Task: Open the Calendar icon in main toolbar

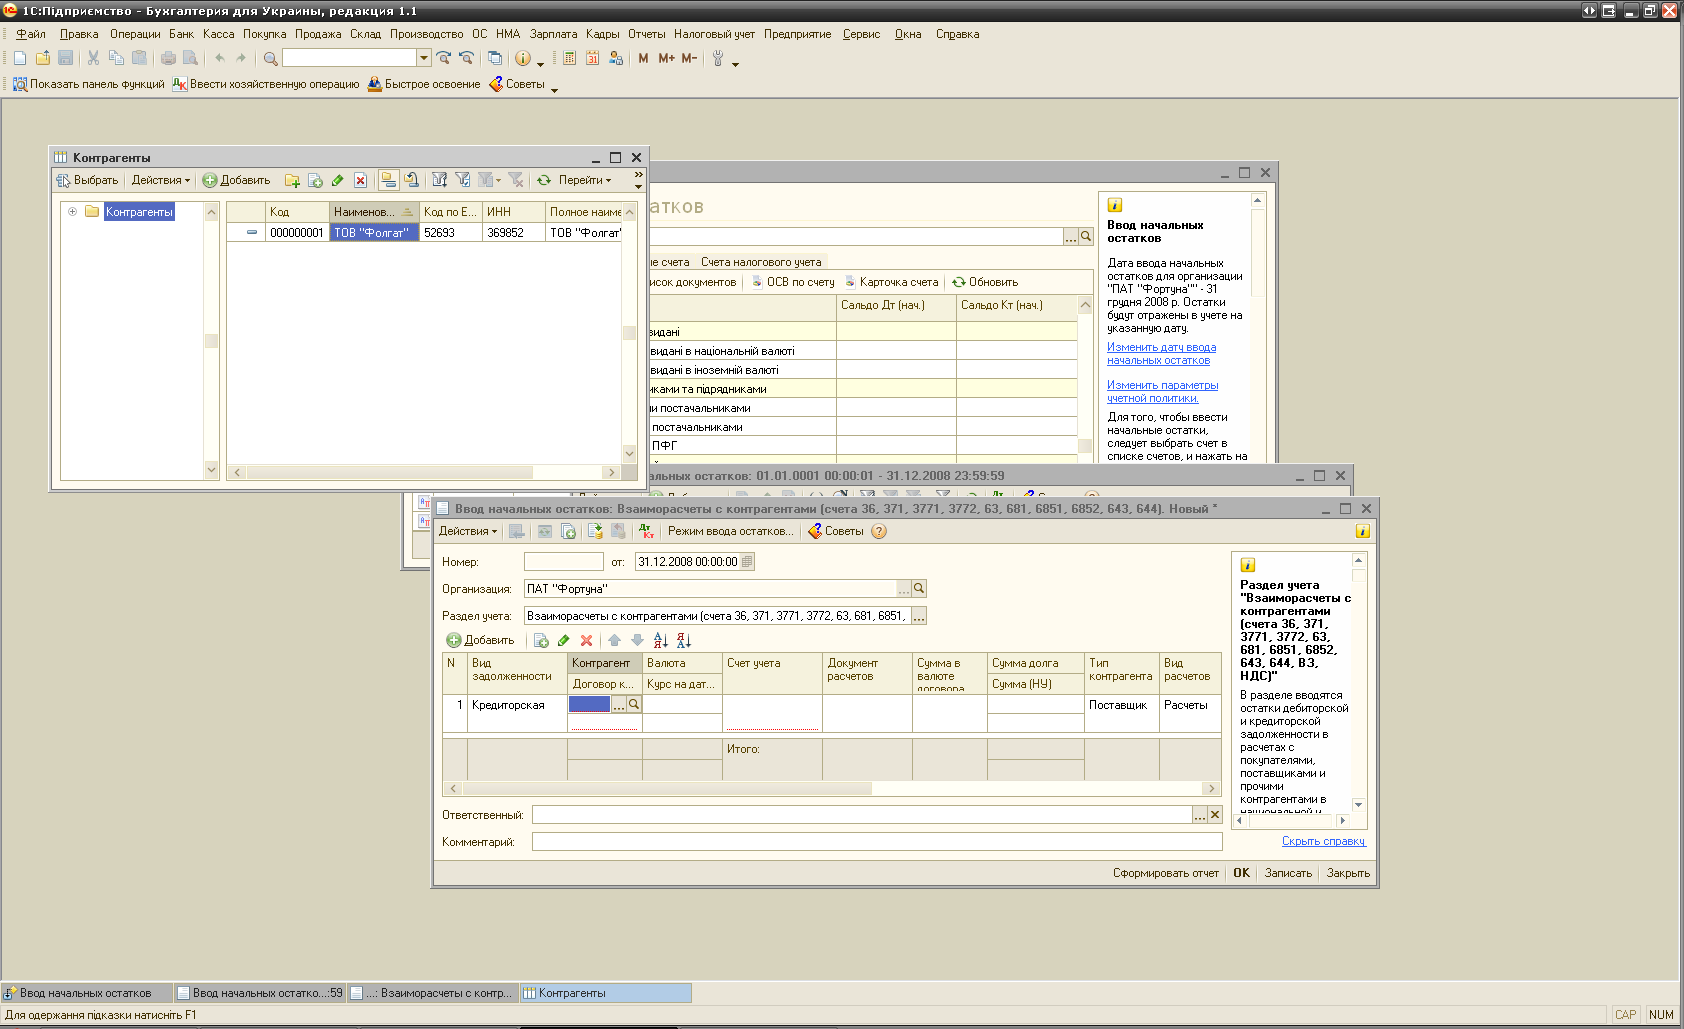Action: tap(592, 58)
